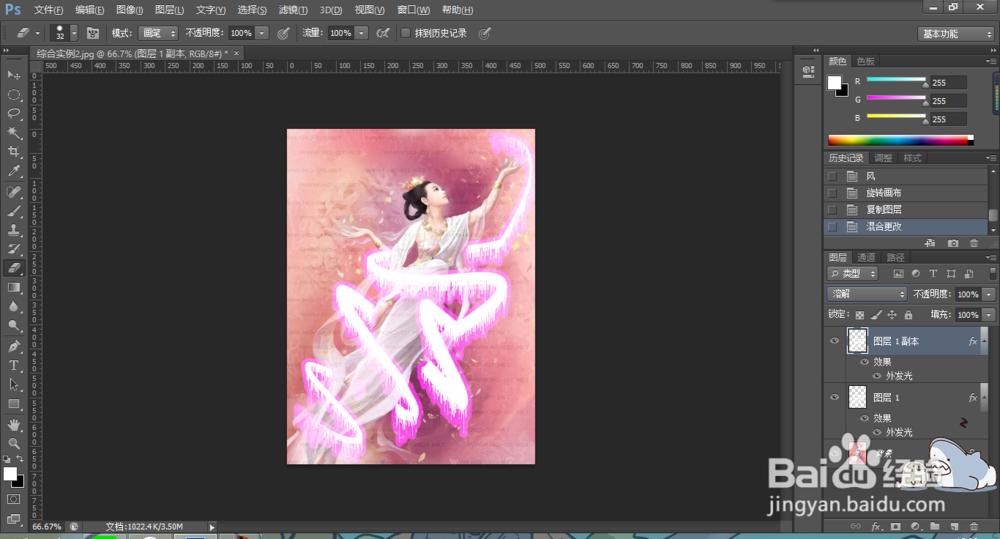Viewport: 1000px width, 539px height.
Task: Open the 流量 flow slider arrow
Action: pos(362,33)
